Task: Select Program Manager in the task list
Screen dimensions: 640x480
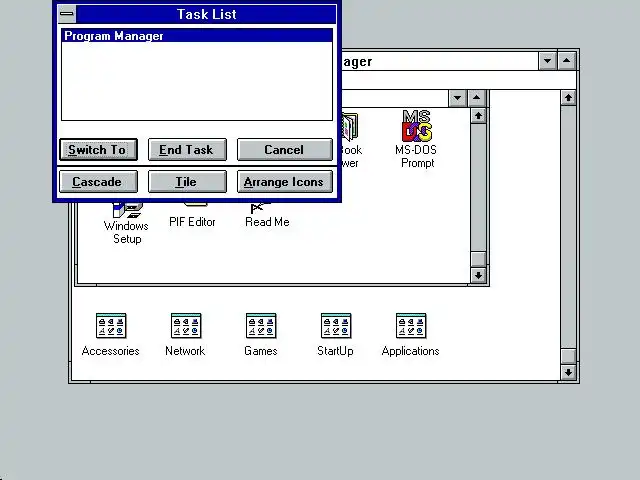Action: coord(197,36)
